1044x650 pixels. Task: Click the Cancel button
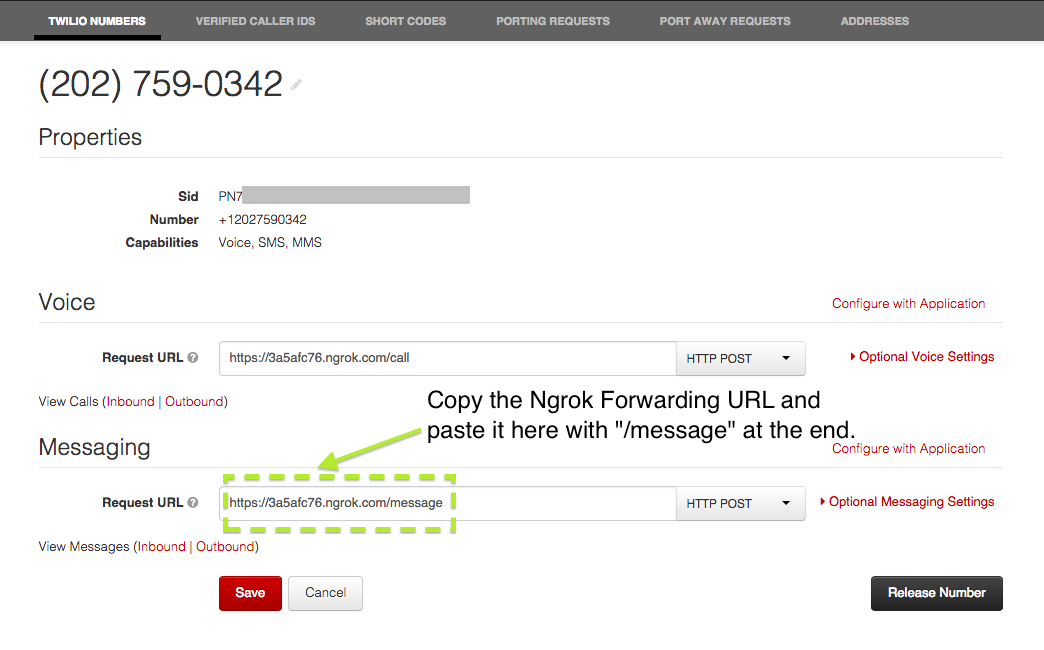pos(326,593)
